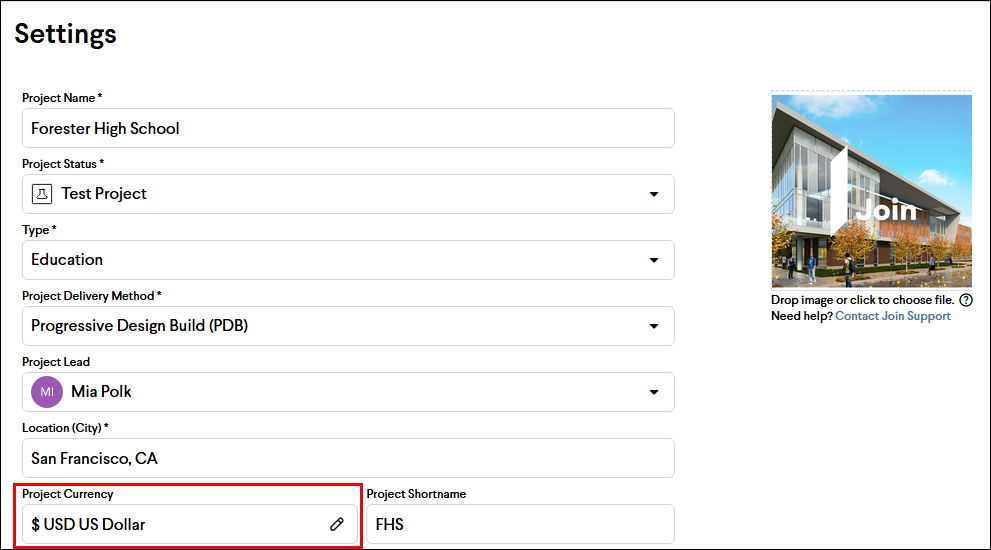Click the "Education" type value
The height and width of the screenshot is (550, 991).
tap(67, 260)
